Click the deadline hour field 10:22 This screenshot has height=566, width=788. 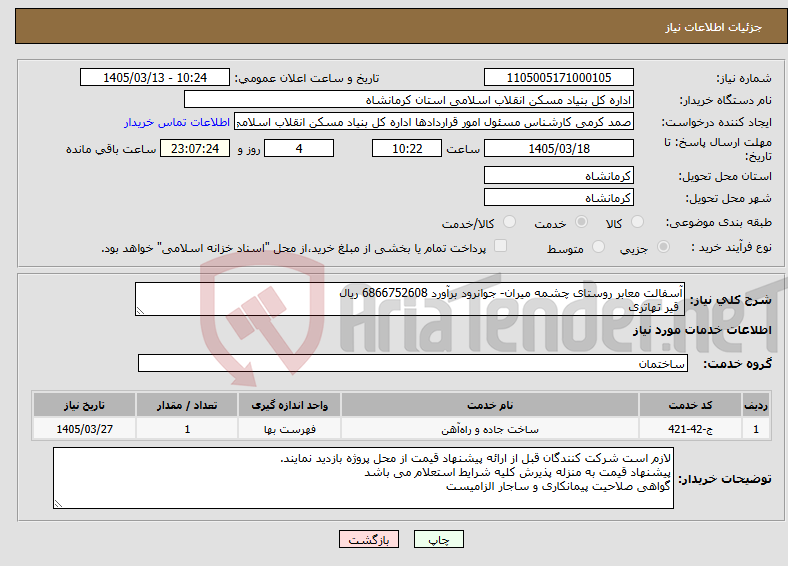pyautogui.click(x=407, y=148)
